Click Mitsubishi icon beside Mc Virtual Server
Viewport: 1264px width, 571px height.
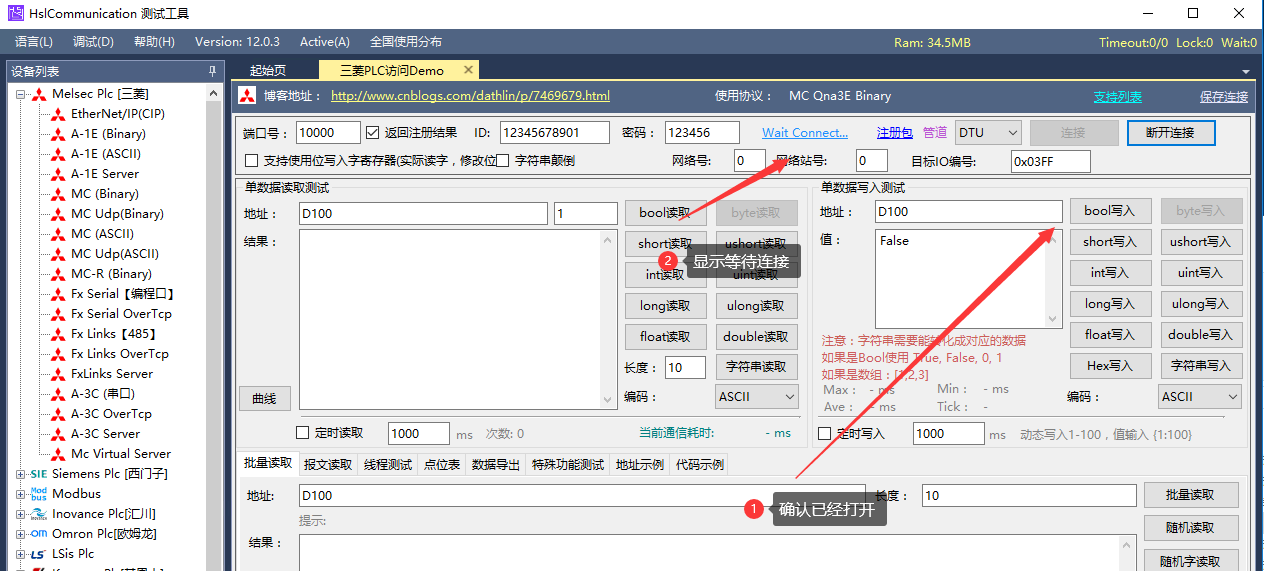[58, 454]
